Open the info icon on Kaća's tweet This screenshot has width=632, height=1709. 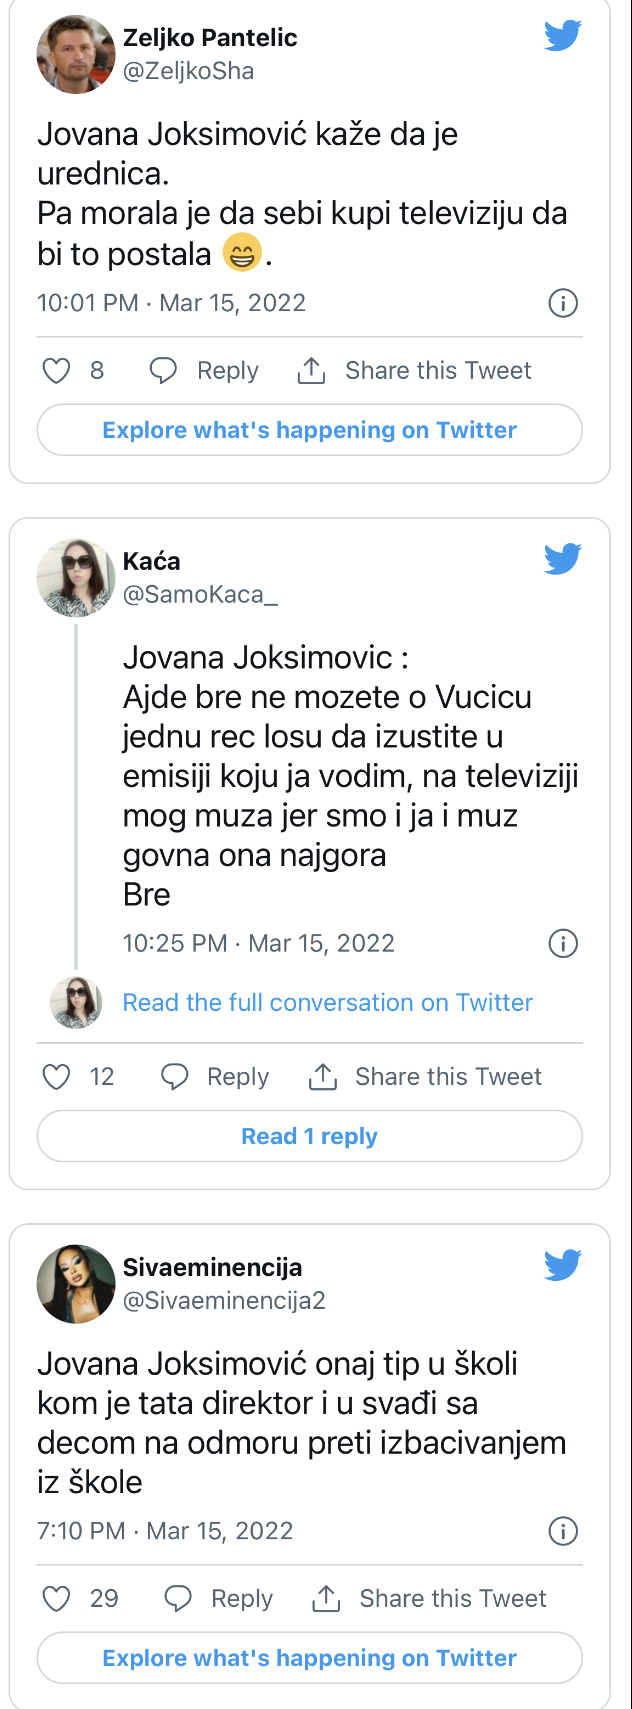tap(563, 943)
